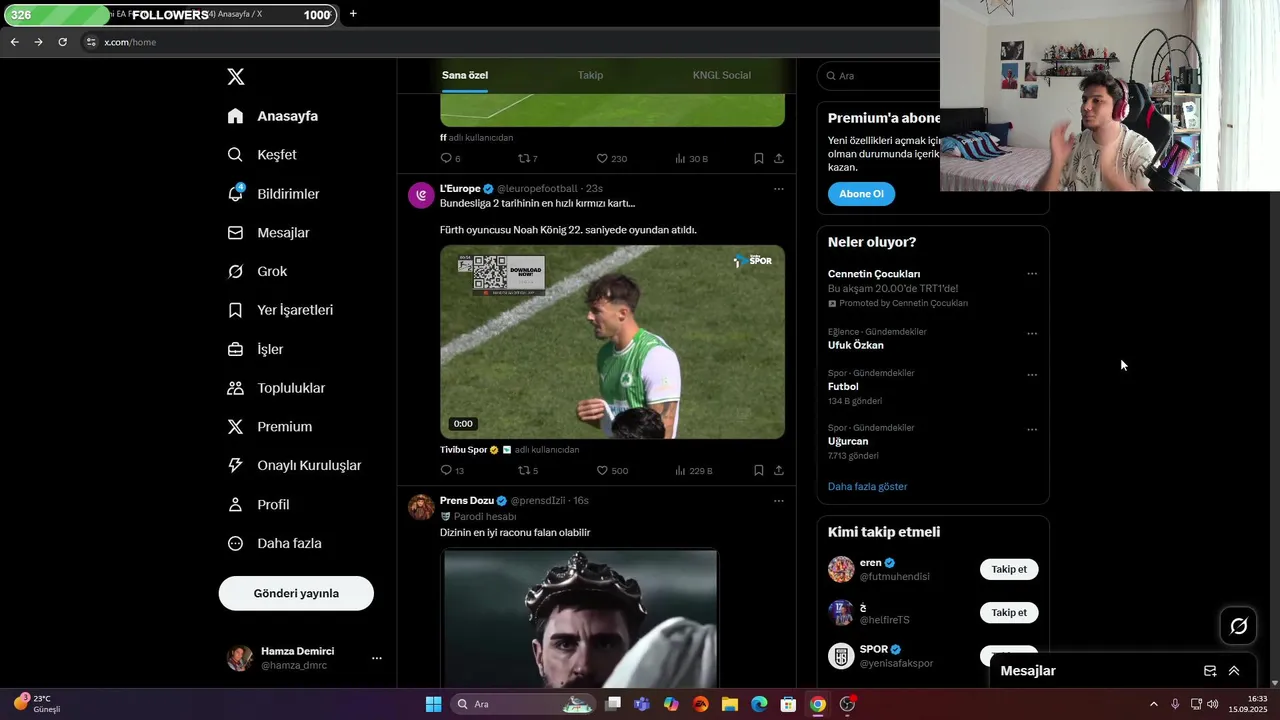Click Daha fazla göster link
1280x720 pixels.
tap(868, 487)
